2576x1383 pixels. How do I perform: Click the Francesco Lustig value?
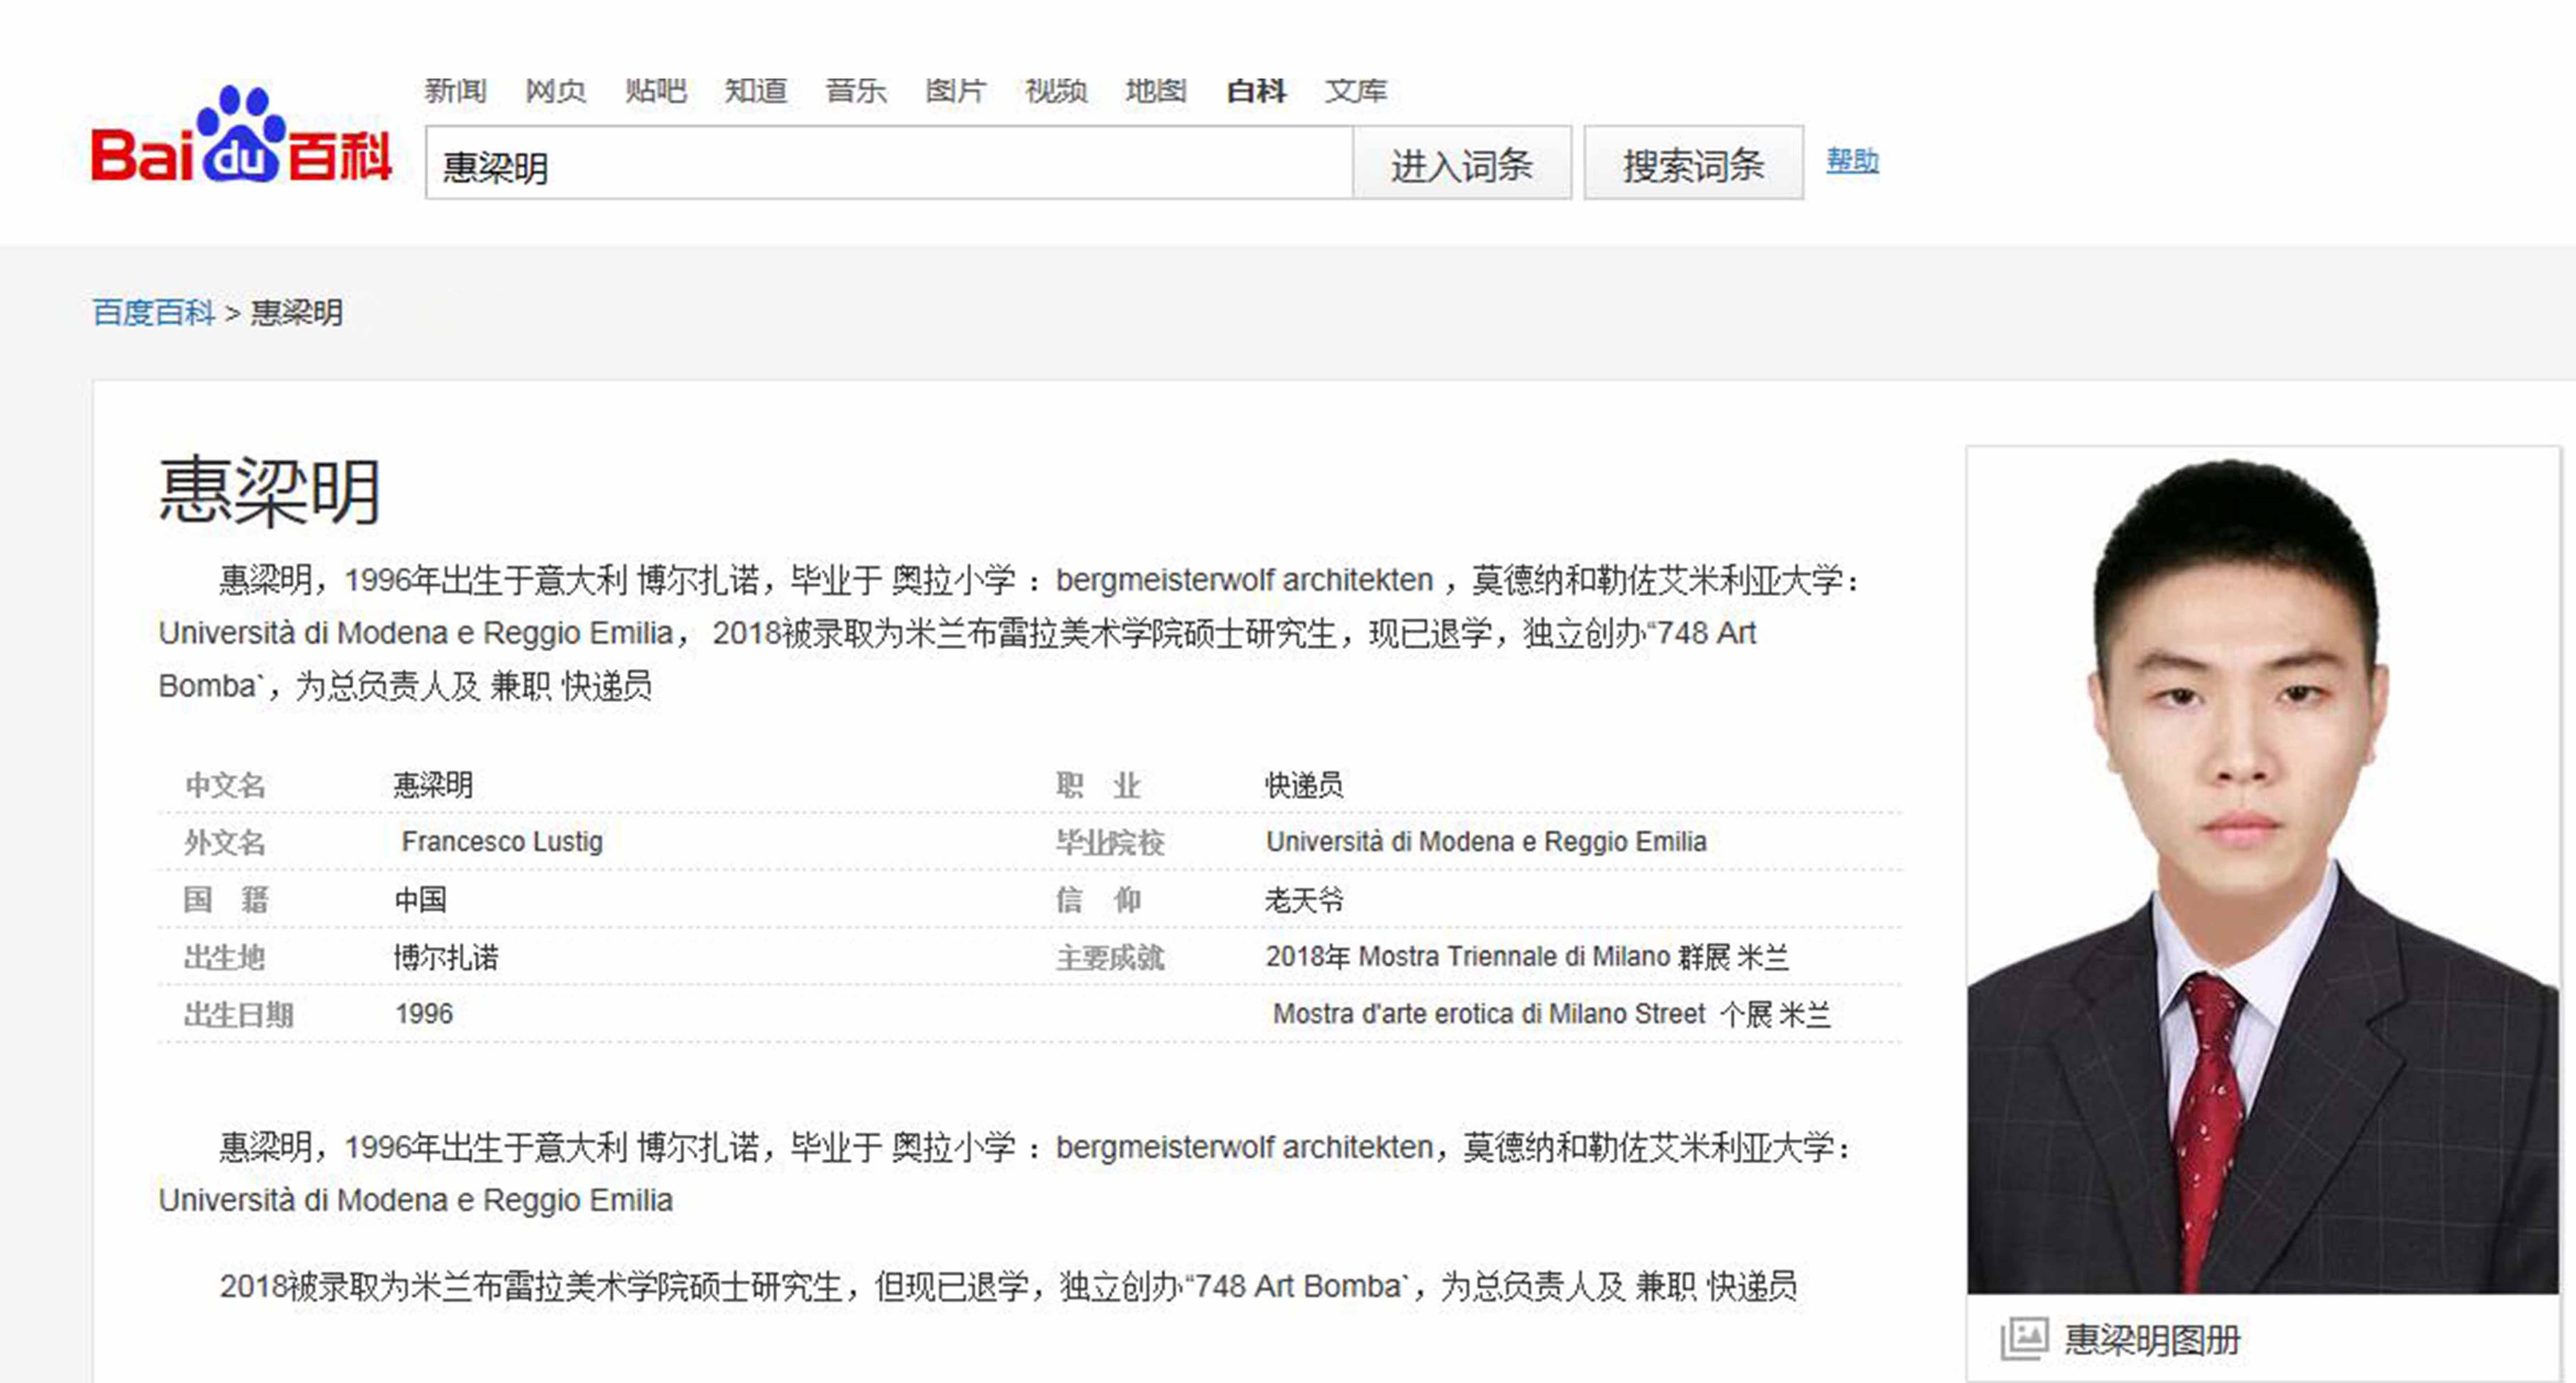tap(502, 842)
